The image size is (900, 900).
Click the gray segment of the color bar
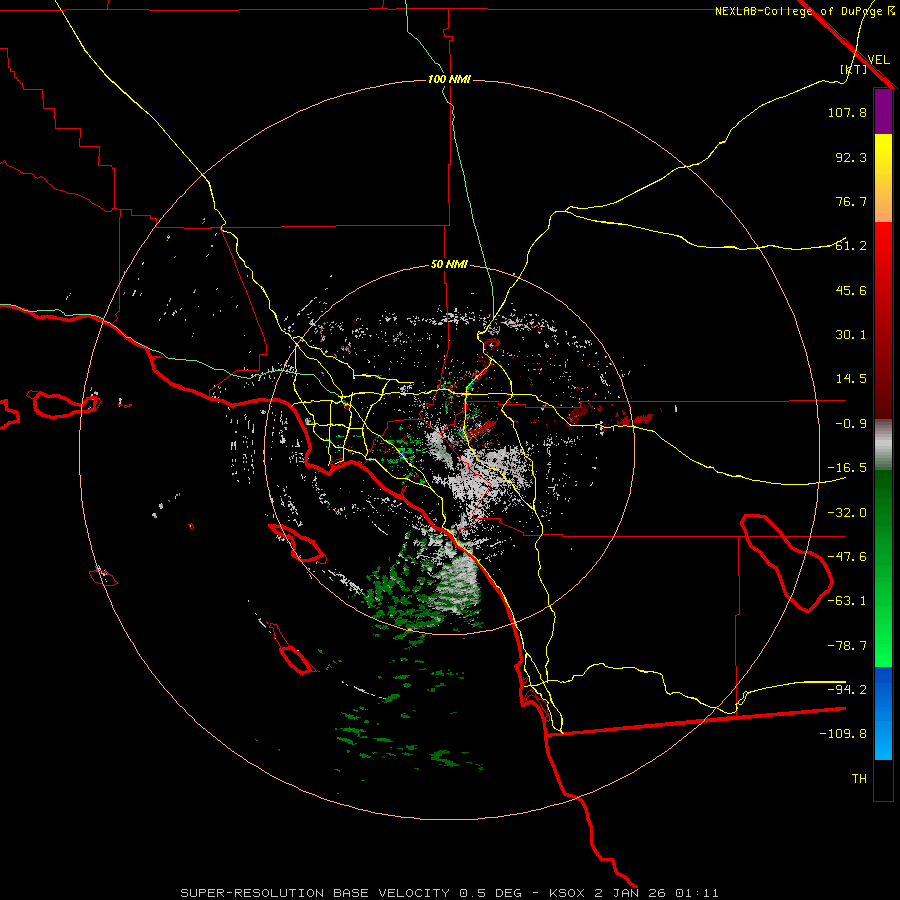[883, 445]
